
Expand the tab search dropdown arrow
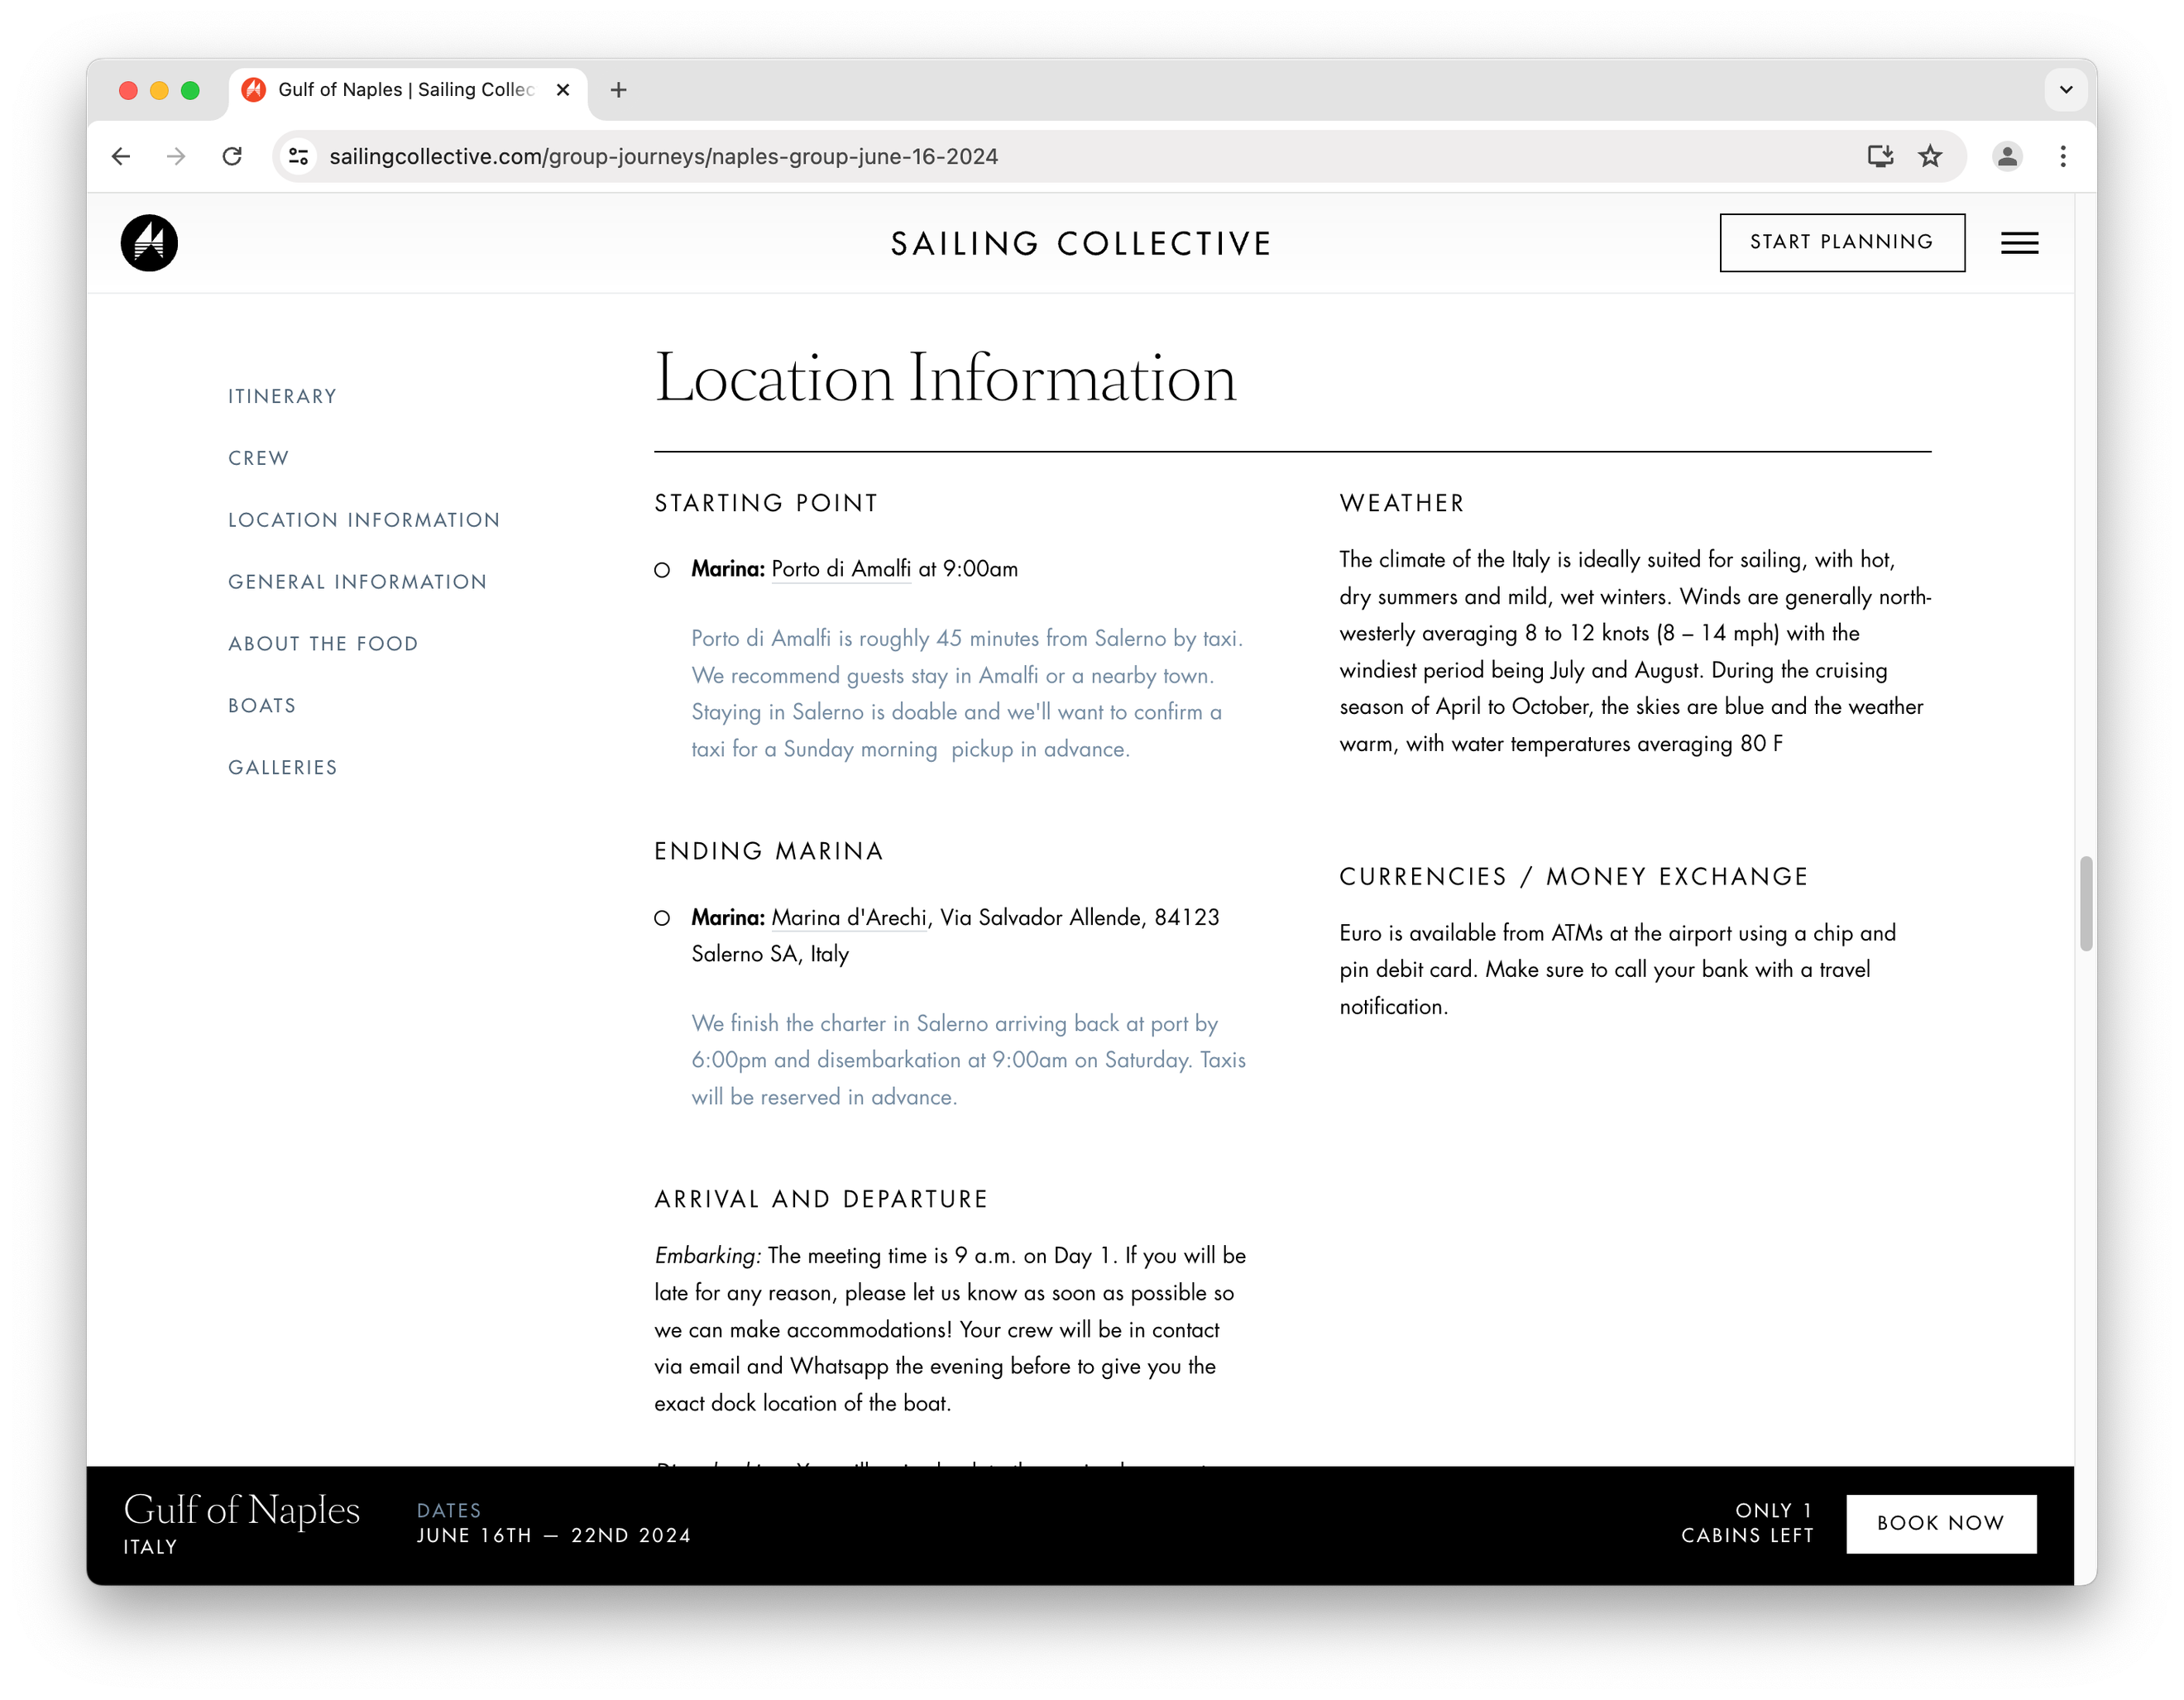tap(2065, 90)
